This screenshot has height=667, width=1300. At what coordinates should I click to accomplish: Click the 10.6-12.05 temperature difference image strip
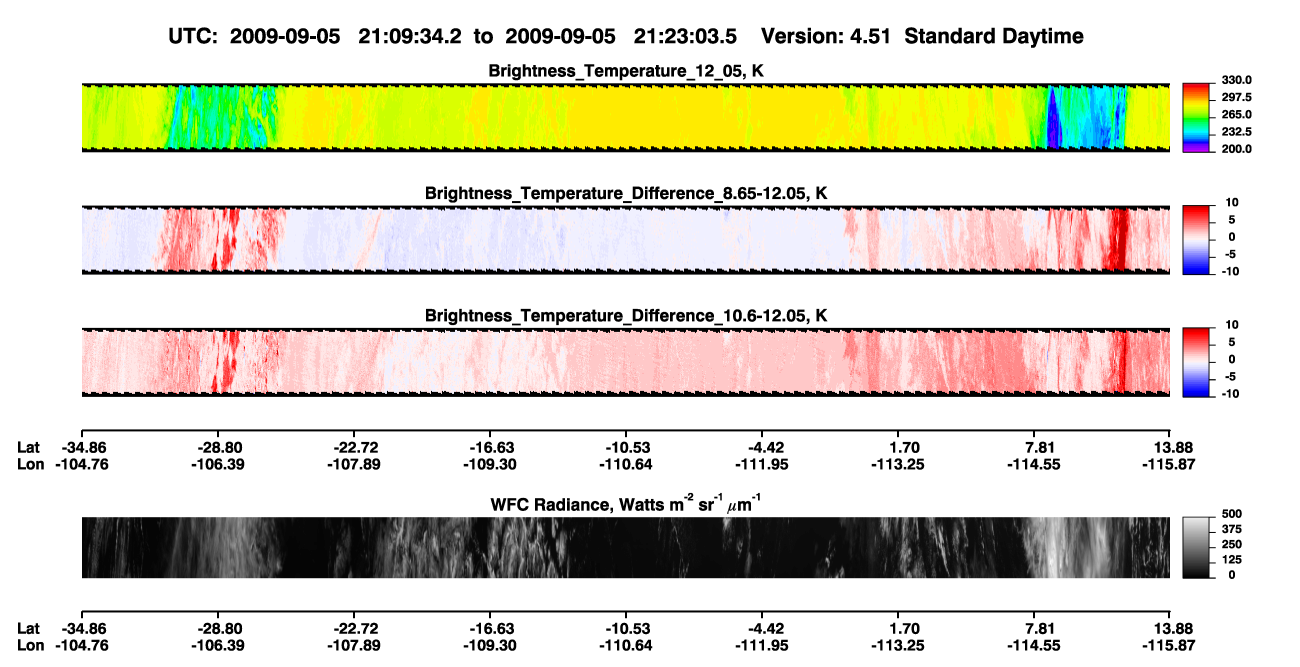(625, 361)
